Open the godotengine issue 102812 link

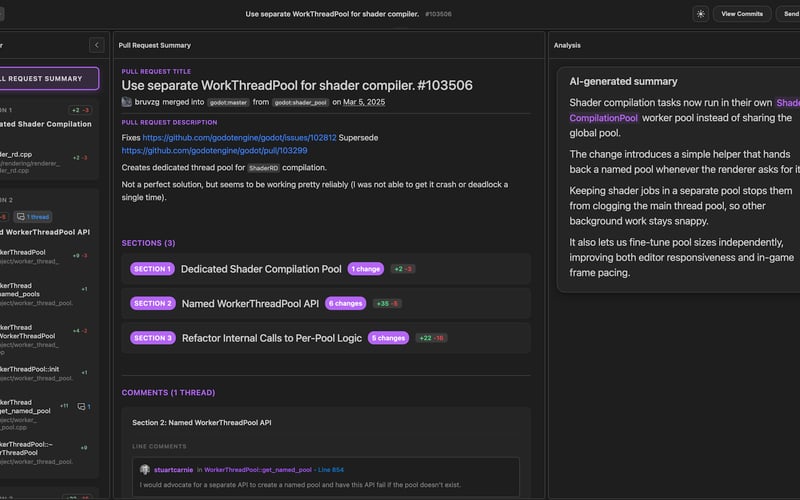point(239,138)
